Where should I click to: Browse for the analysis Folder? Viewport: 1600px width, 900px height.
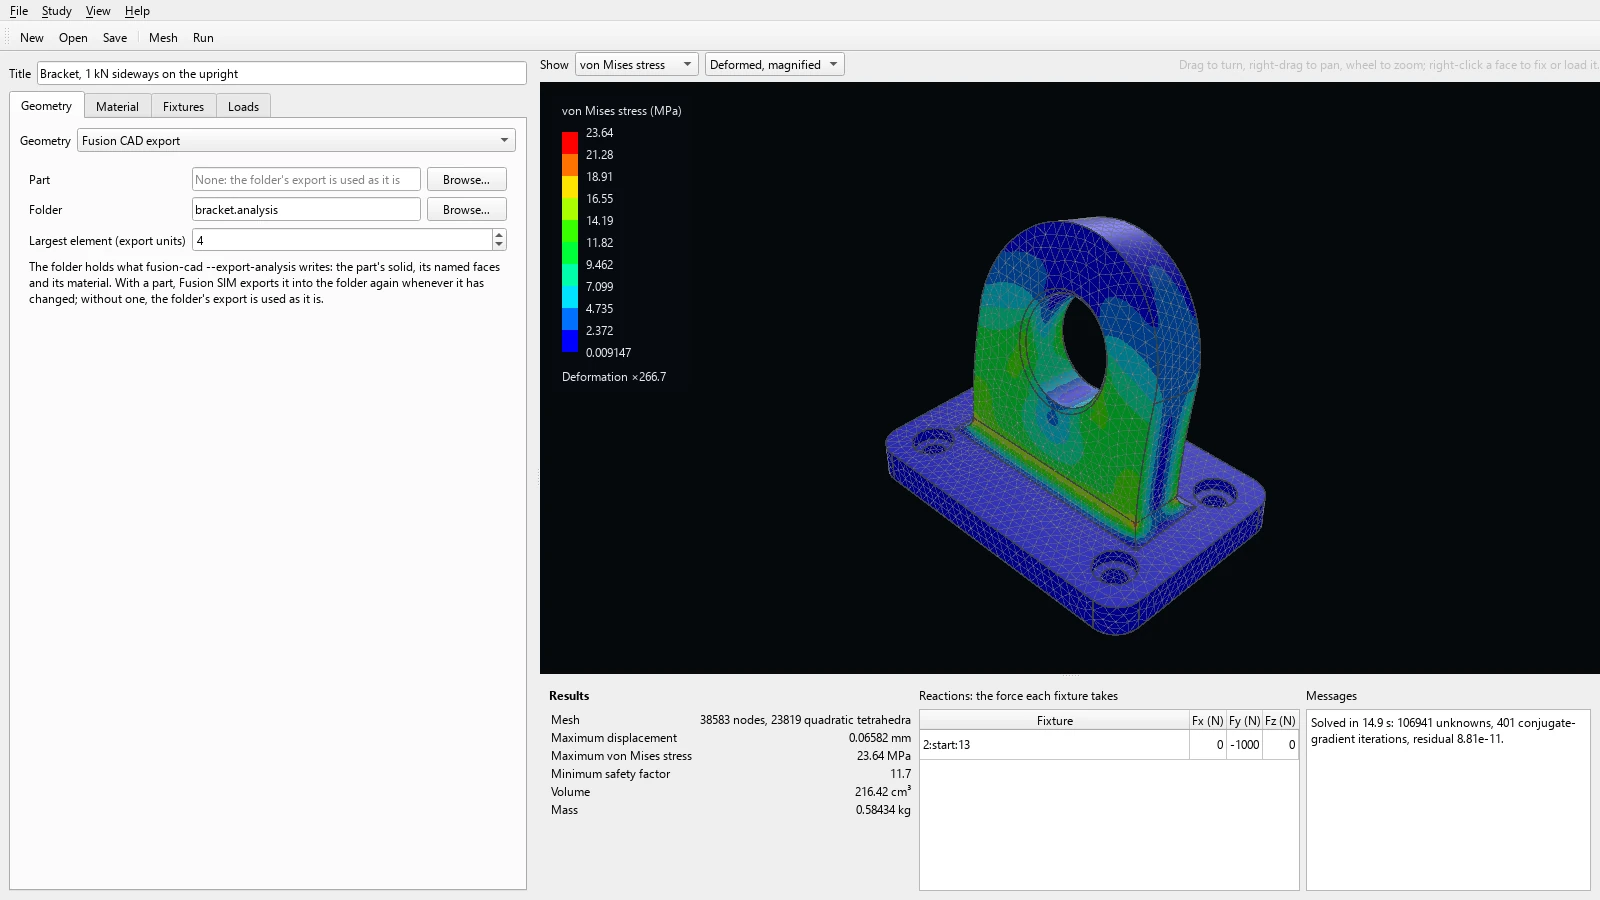click(x=466, y=210)
